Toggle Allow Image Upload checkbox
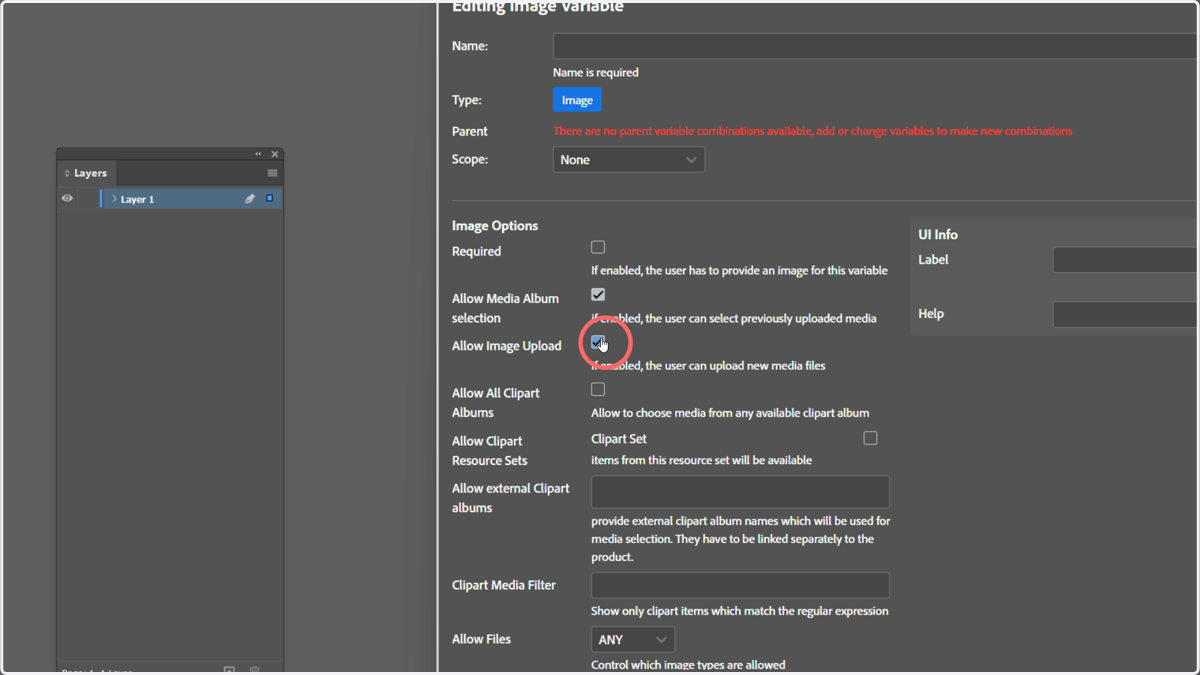Viewport: 1200px width, 675px height. [598, 342]
